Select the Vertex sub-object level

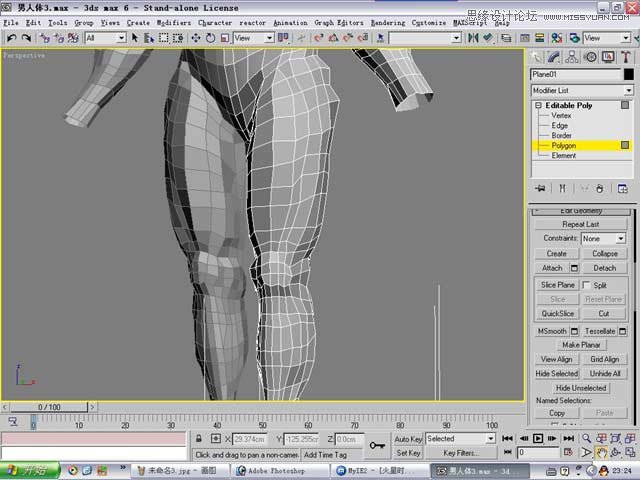click(561, 115)
